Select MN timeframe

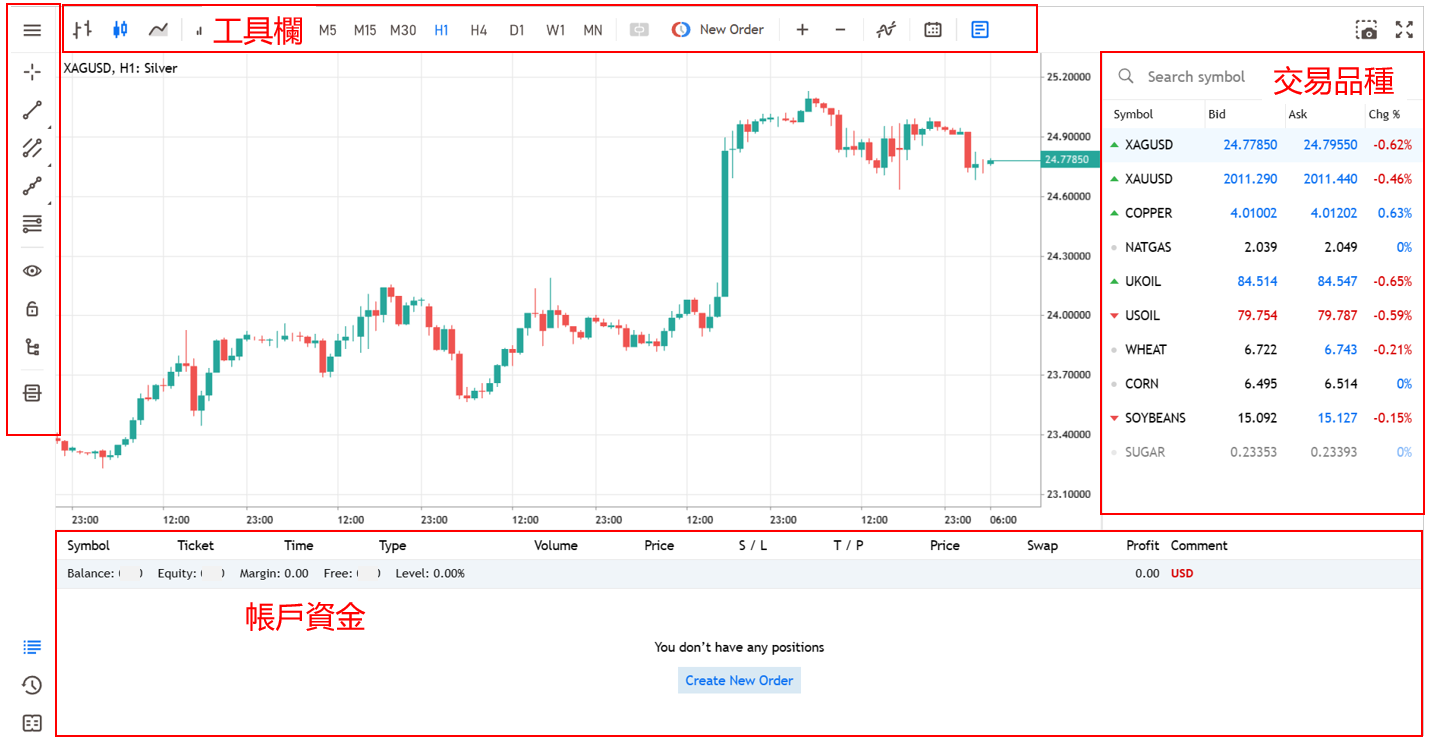click(x=593, y=30)
